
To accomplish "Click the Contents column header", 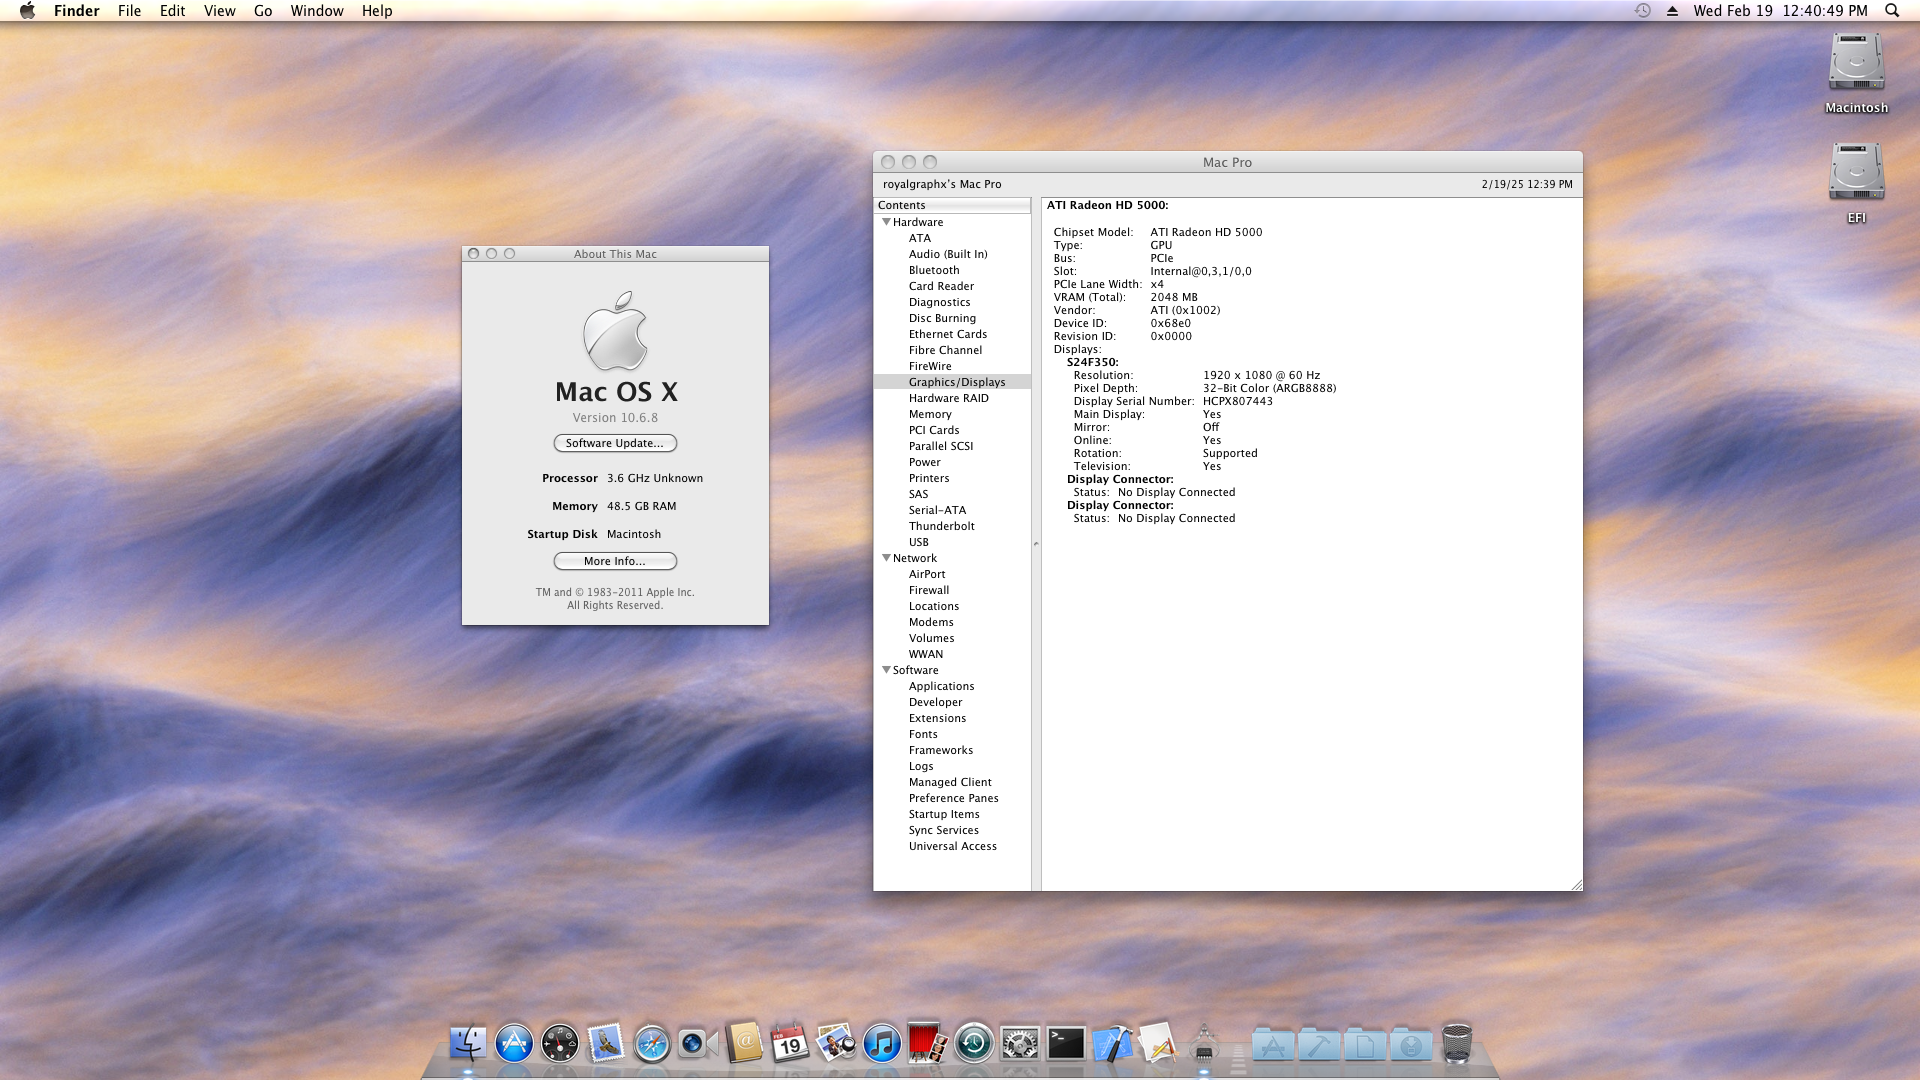I will [x=952, y=205].
